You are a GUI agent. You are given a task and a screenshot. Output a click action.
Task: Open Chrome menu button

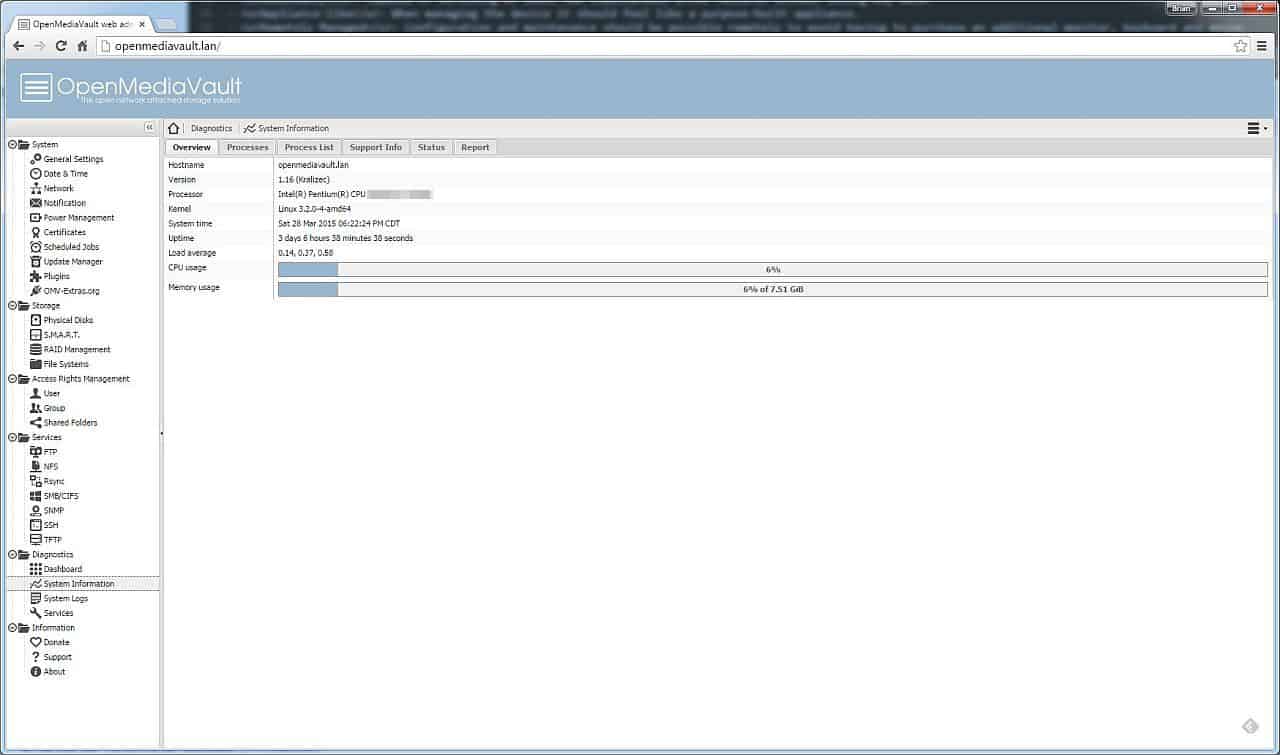pos(1263,46)
